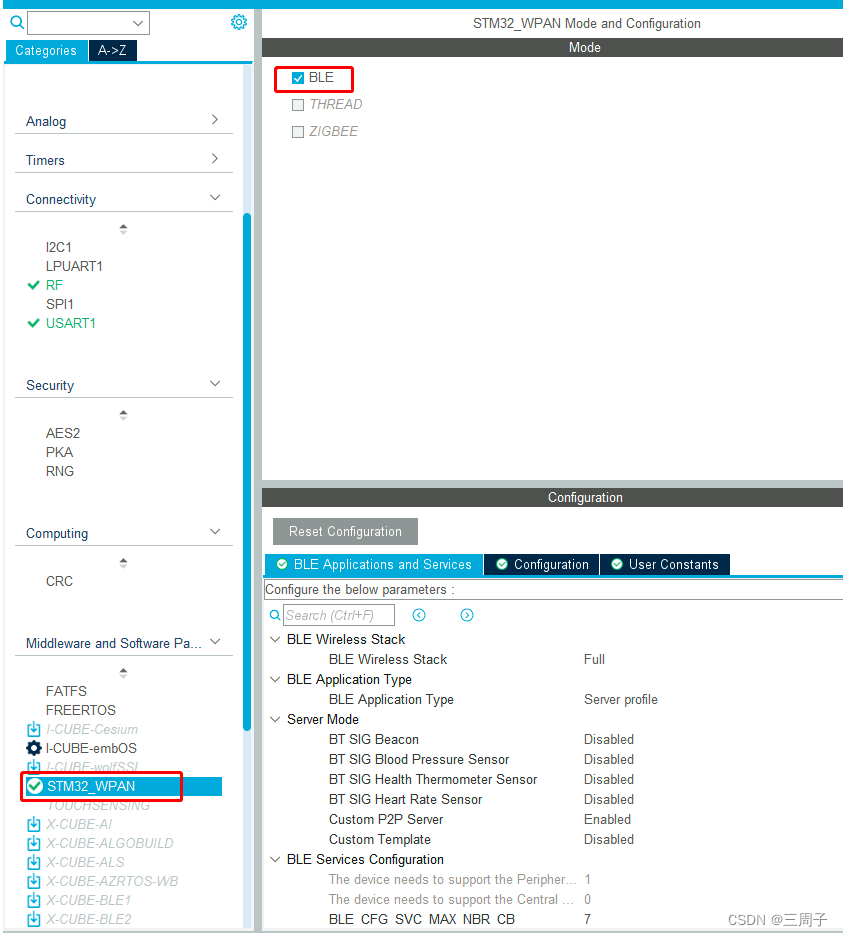Collapse the BLE Application Type group
843x936 pixels.
(x=275, y=679)
